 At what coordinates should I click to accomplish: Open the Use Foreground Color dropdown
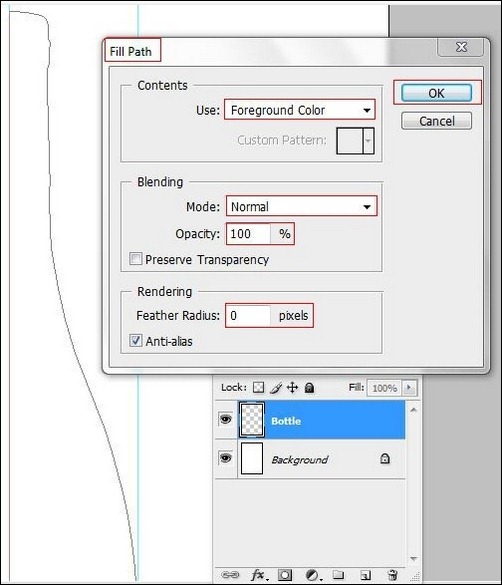coord(300,110)
